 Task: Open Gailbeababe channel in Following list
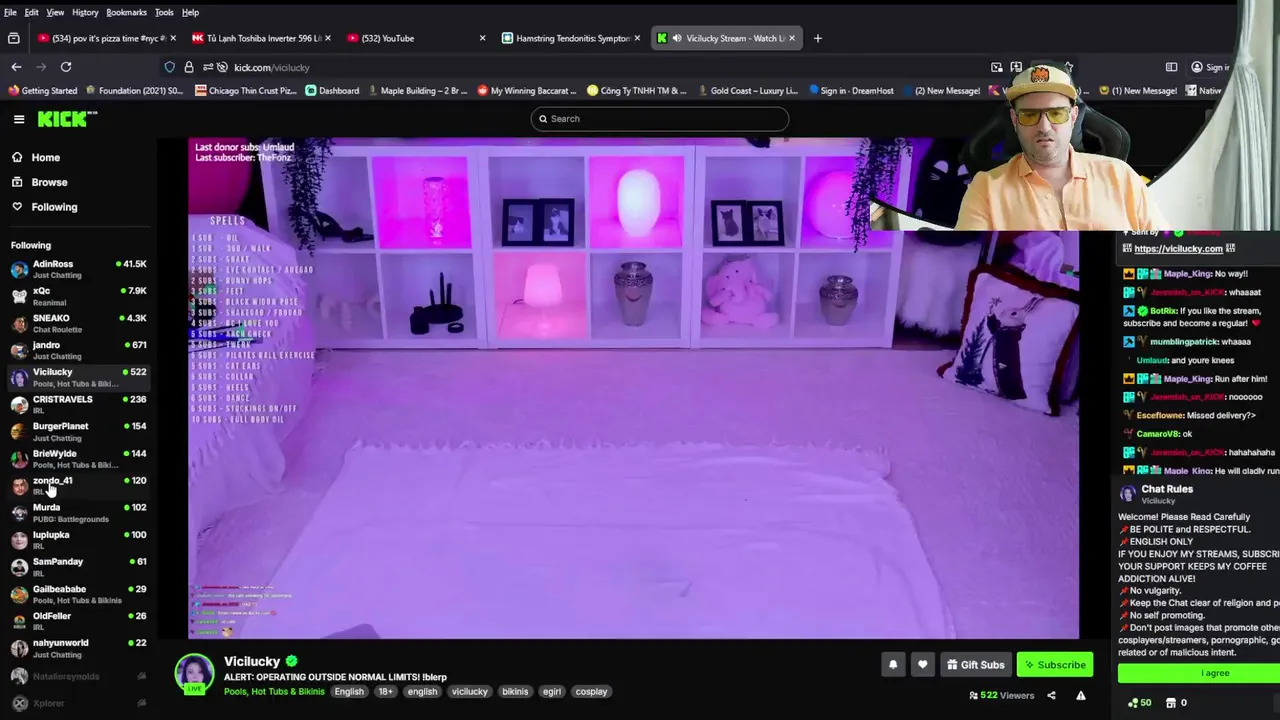[79, 594]
